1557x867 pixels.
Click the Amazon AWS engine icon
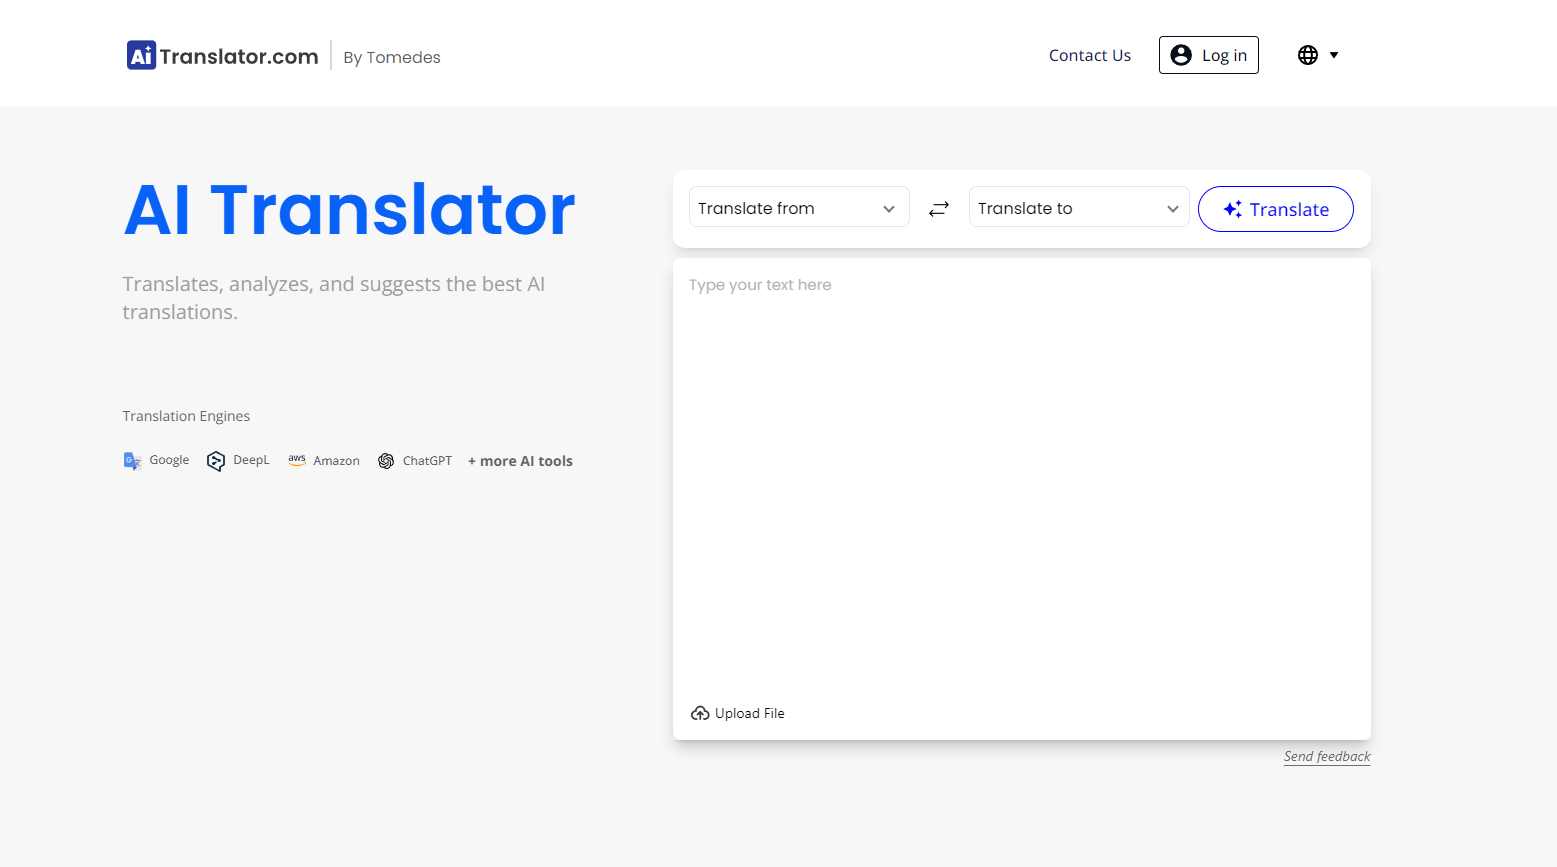[297, 460]
